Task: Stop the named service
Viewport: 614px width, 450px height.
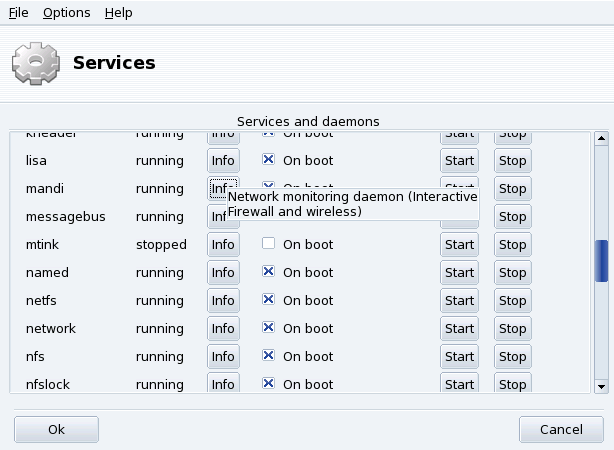Action: coord(512,272)
